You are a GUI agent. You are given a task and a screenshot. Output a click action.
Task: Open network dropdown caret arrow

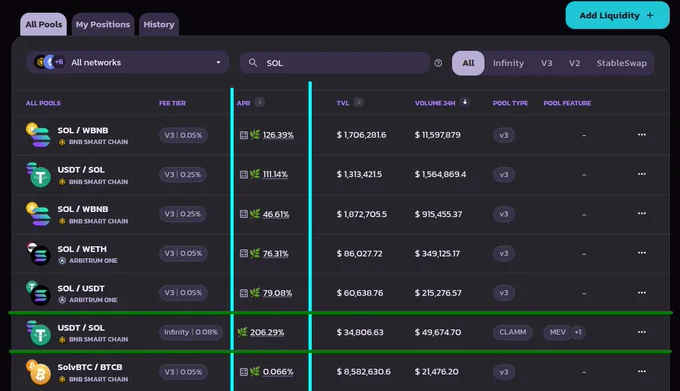pos(218,62)
